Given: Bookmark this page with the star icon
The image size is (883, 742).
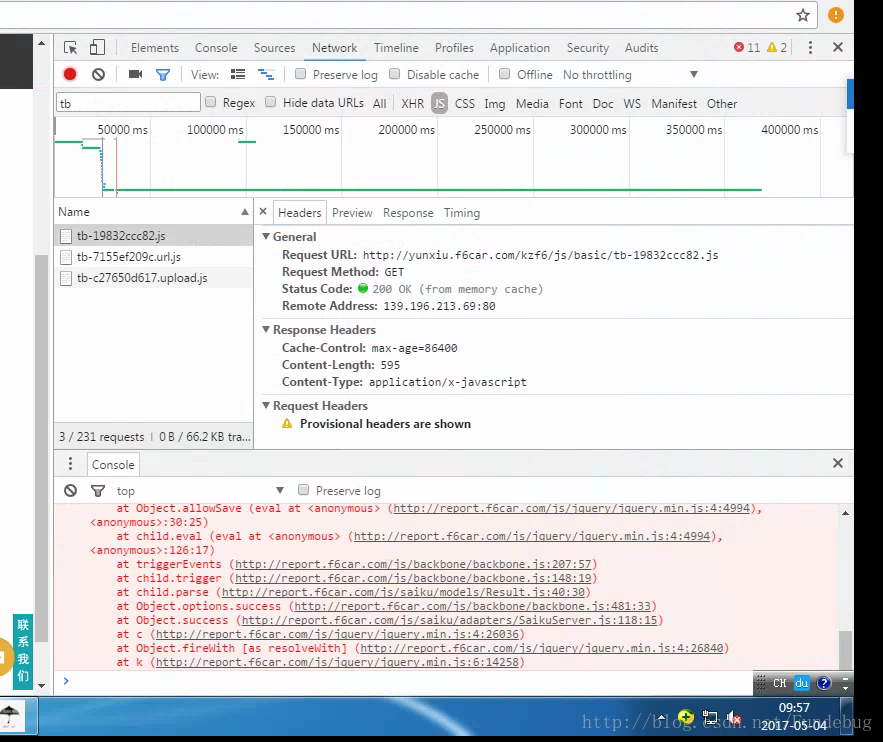Looking at the screenshot, I should (803, 15).
